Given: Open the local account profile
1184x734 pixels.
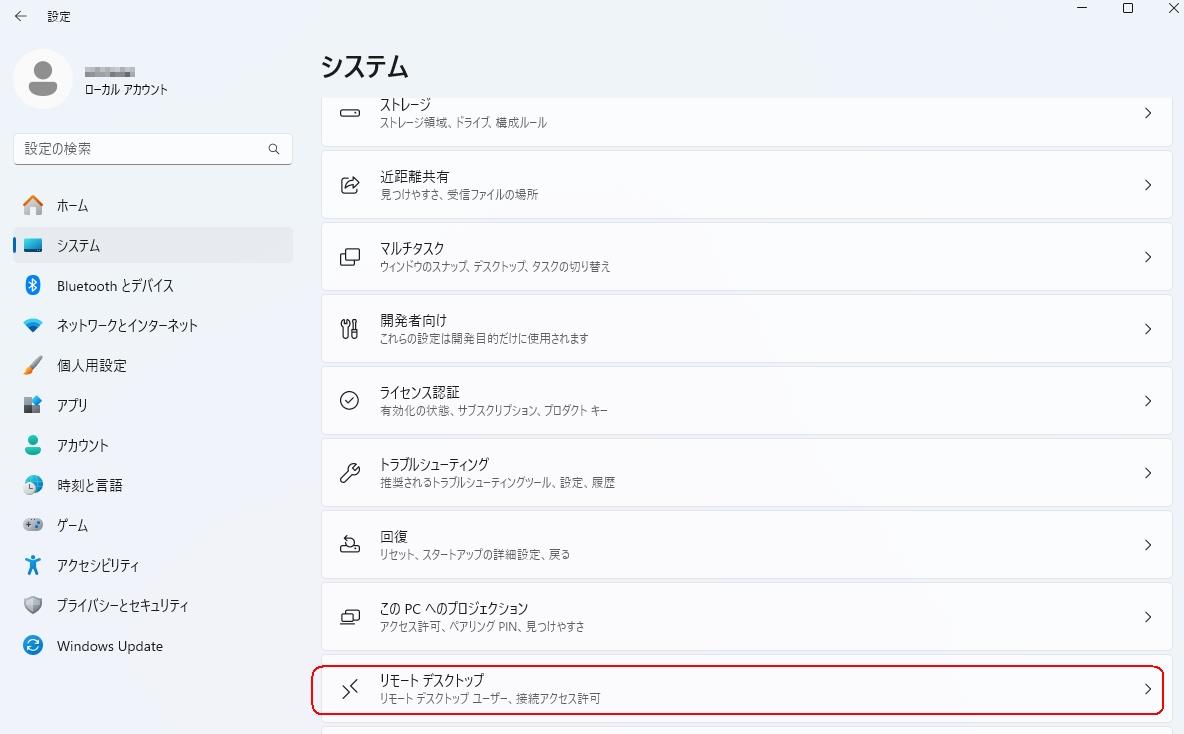Looking at the screenshot, I should 92,79.
